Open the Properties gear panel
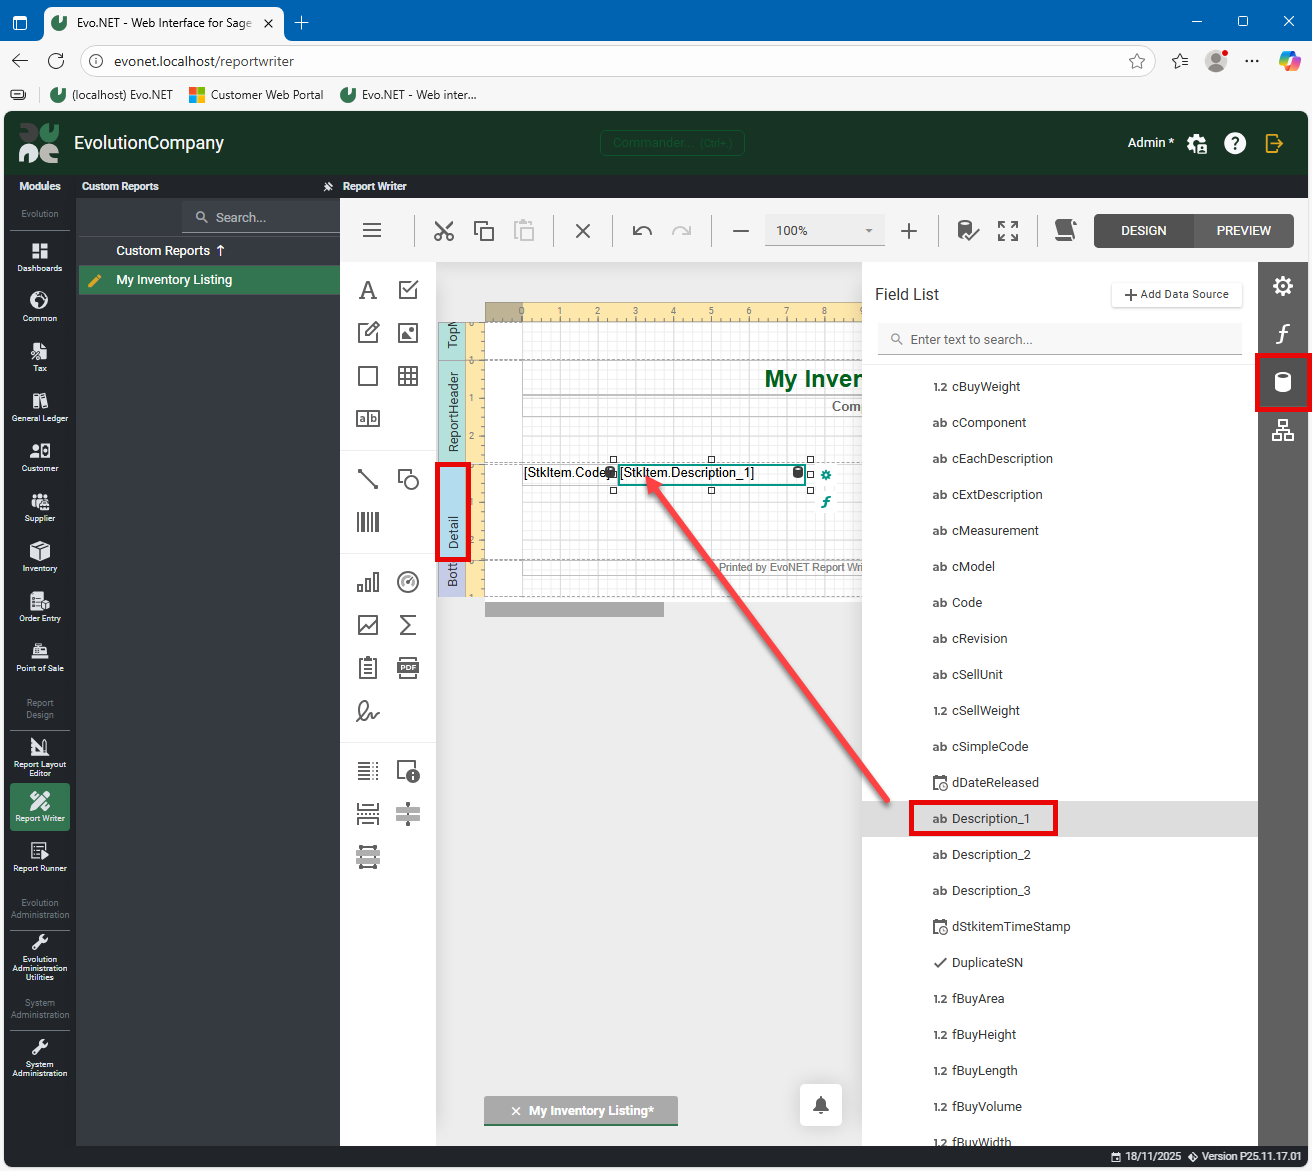 [x=1282, y=287]
